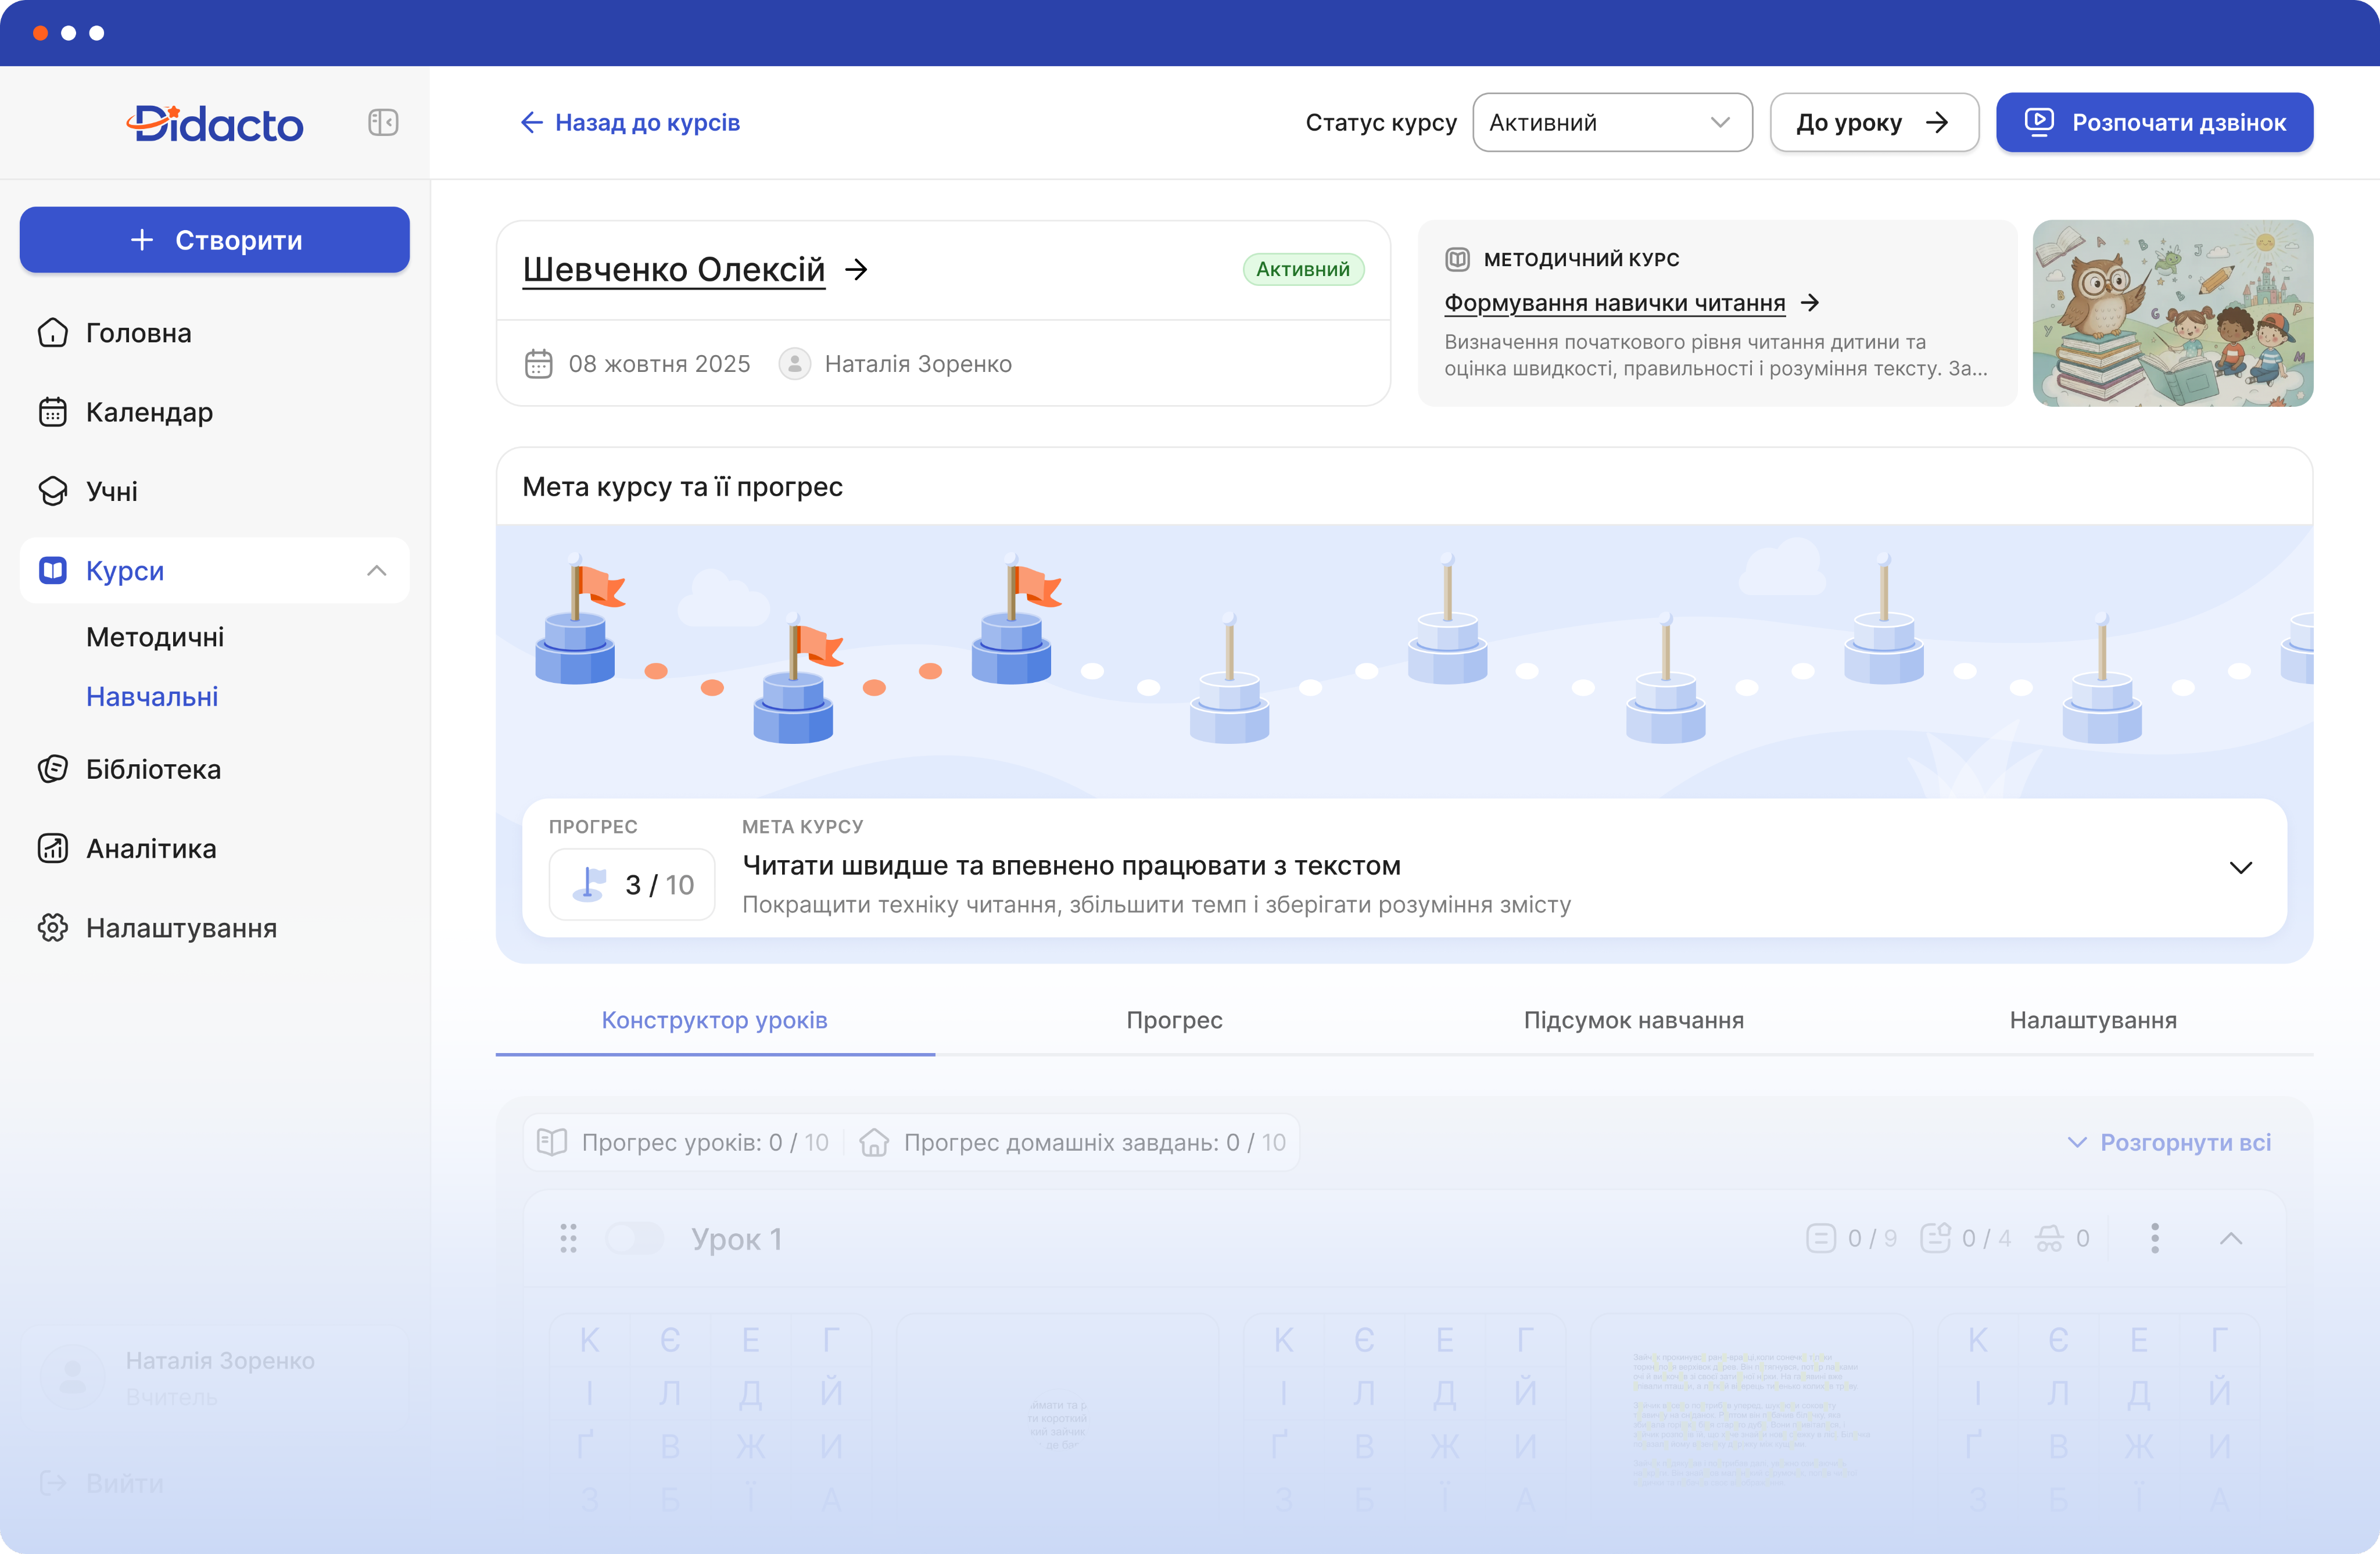Click the Курси book icon
This screenshot has width=2380, height=1554.
click(x=53, y=570)
